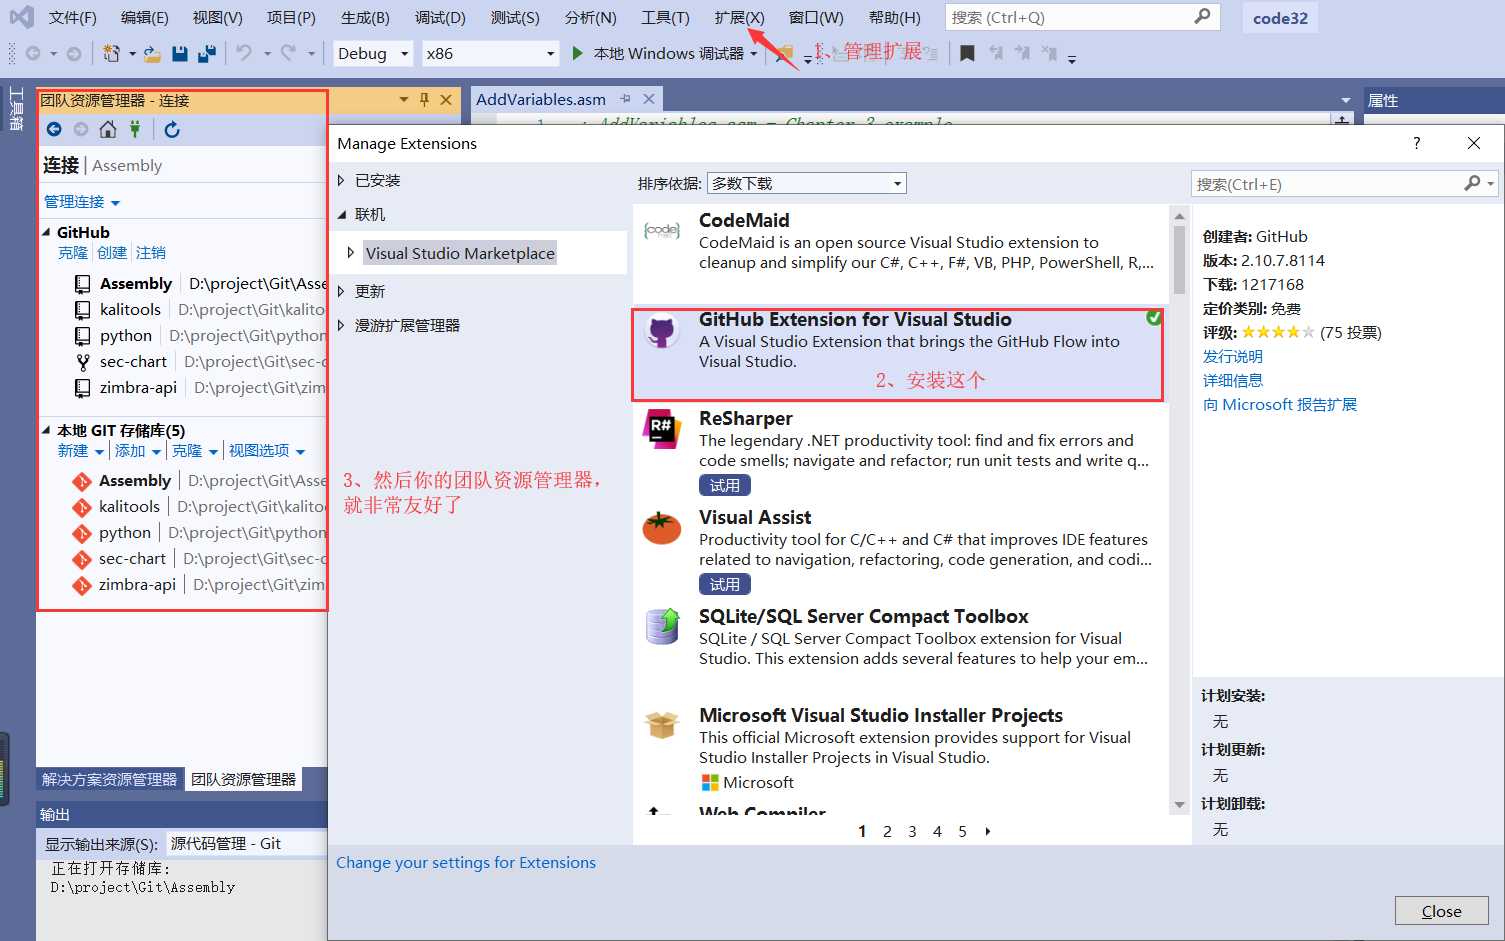Select the GitHub Extension octocat icon

(661, 331)
